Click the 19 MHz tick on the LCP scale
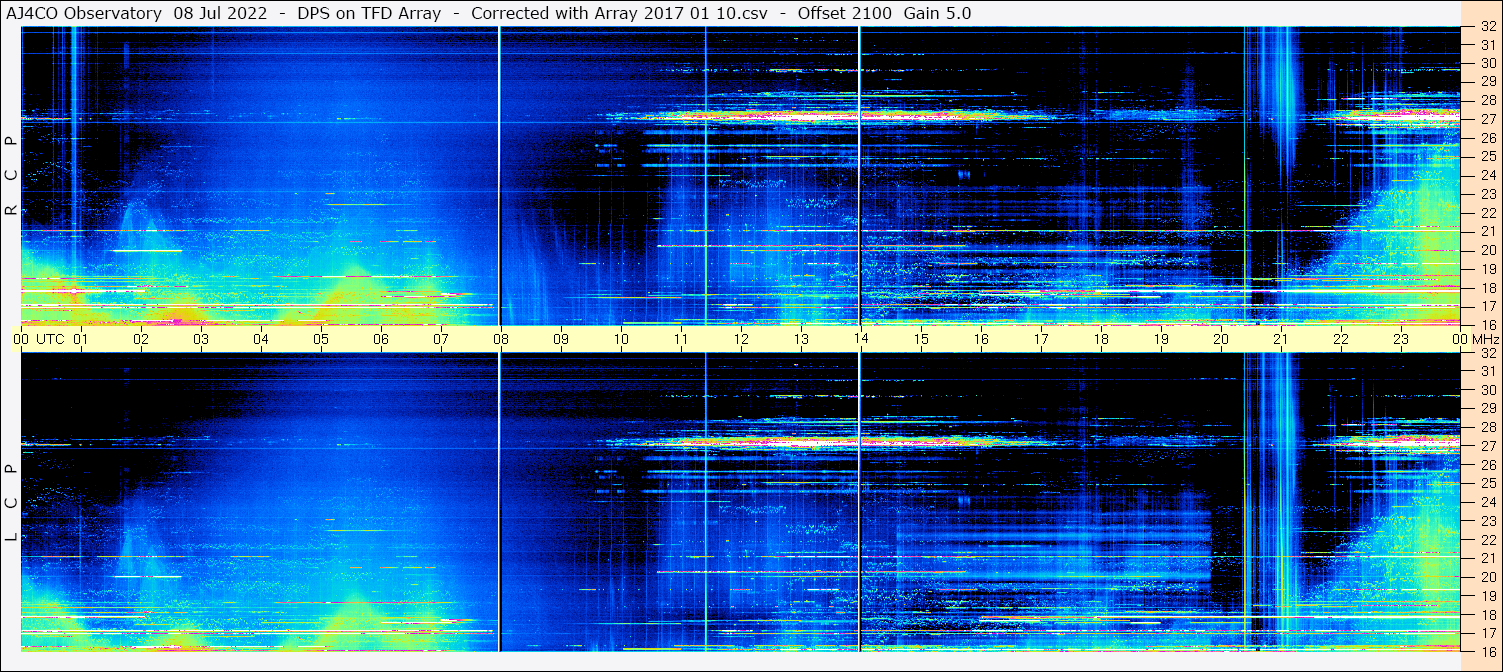The height and width of the screenshot is (672, 1503). point(1487,594)
